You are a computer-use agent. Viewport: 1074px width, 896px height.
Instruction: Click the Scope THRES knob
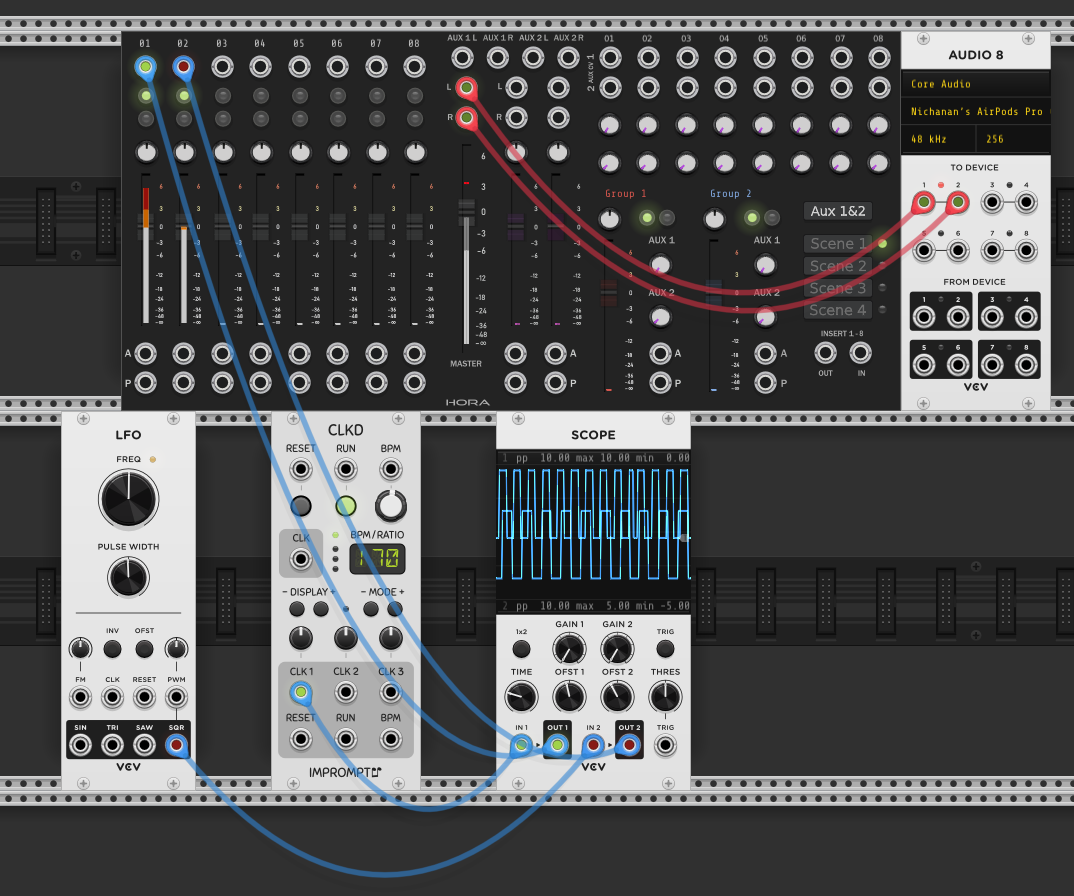[665, 697]
